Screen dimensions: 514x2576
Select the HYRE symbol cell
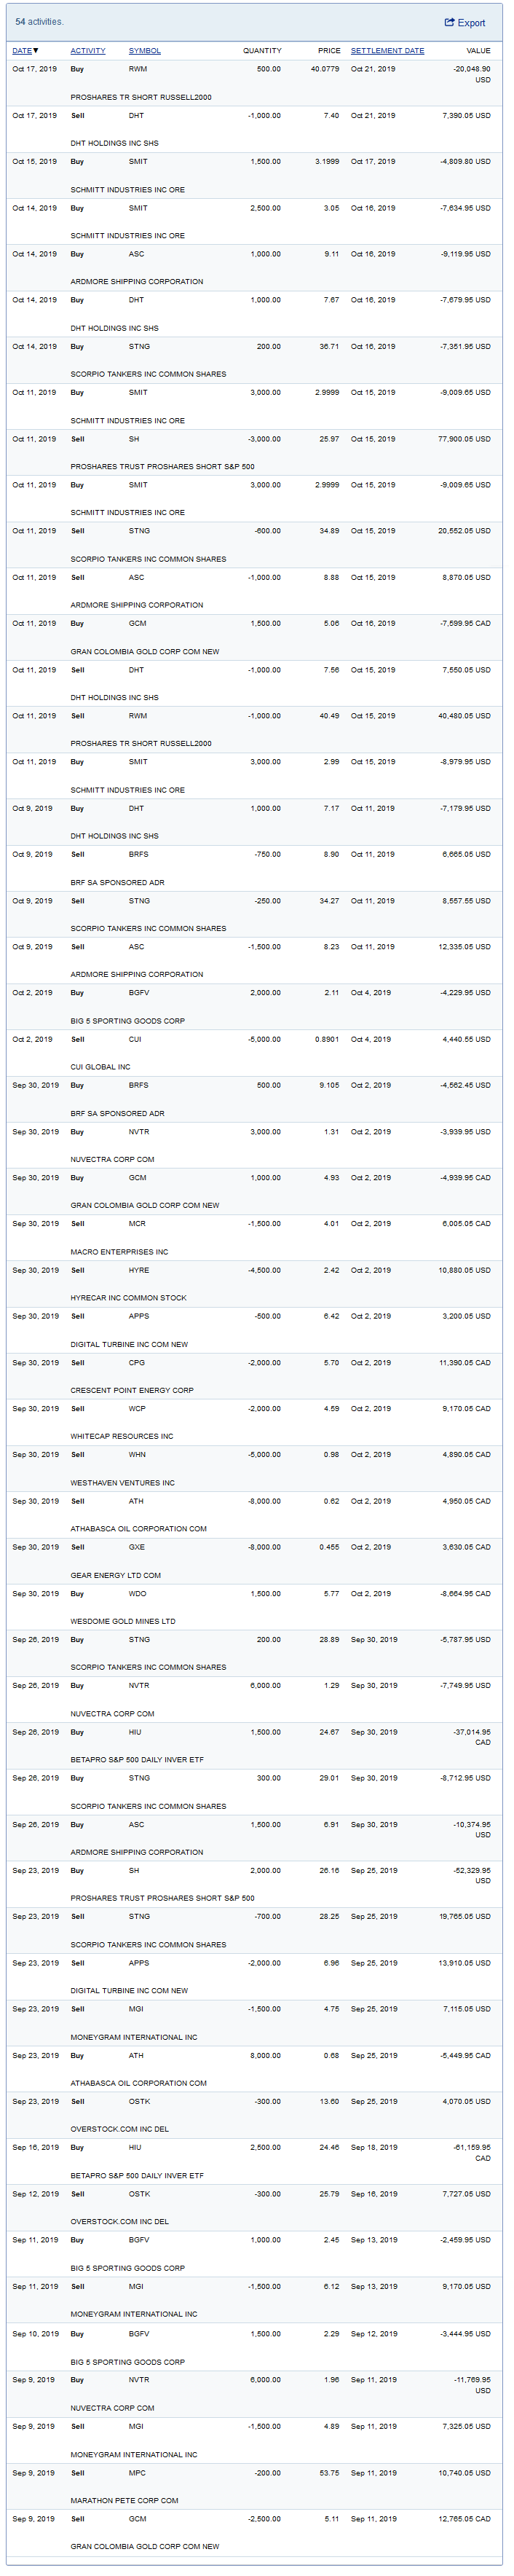click(139, 1270)
